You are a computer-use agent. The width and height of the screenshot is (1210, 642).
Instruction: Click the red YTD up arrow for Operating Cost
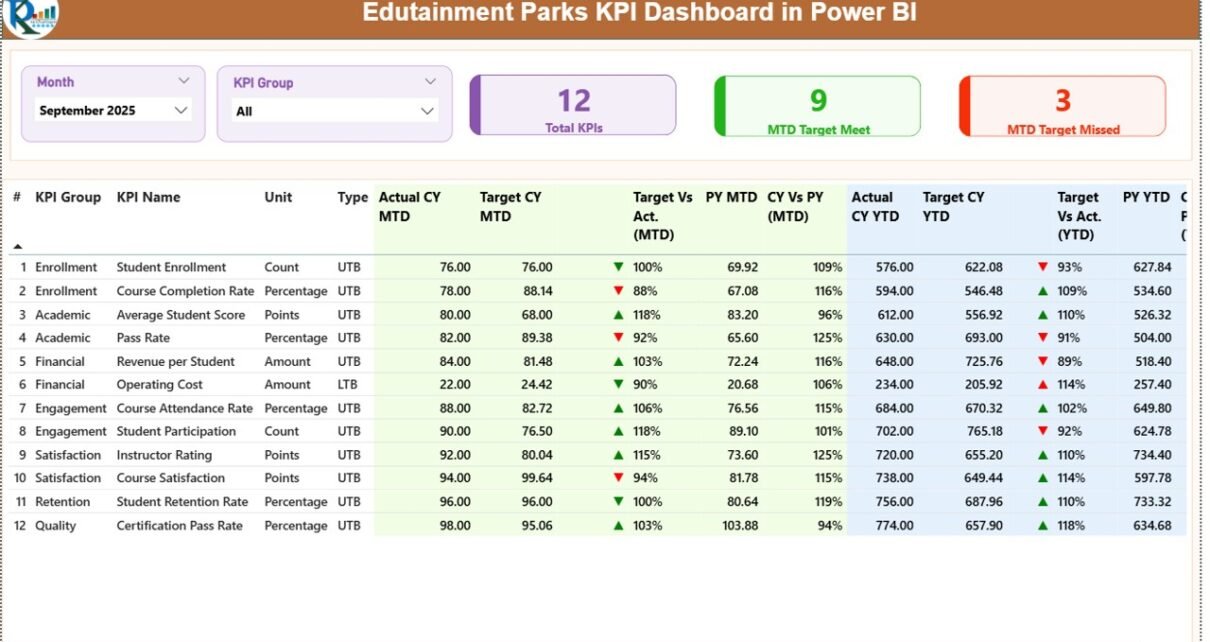pos(1043,385)
